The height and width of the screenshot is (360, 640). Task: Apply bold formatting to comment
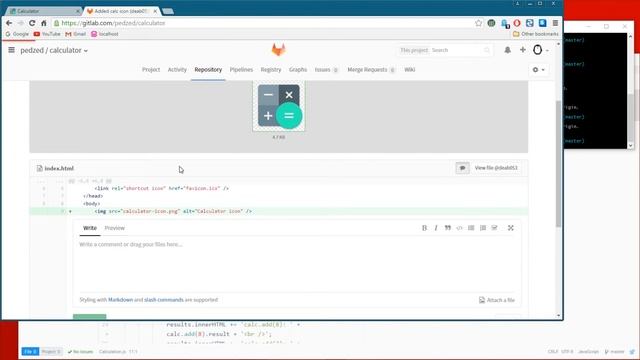424,228
